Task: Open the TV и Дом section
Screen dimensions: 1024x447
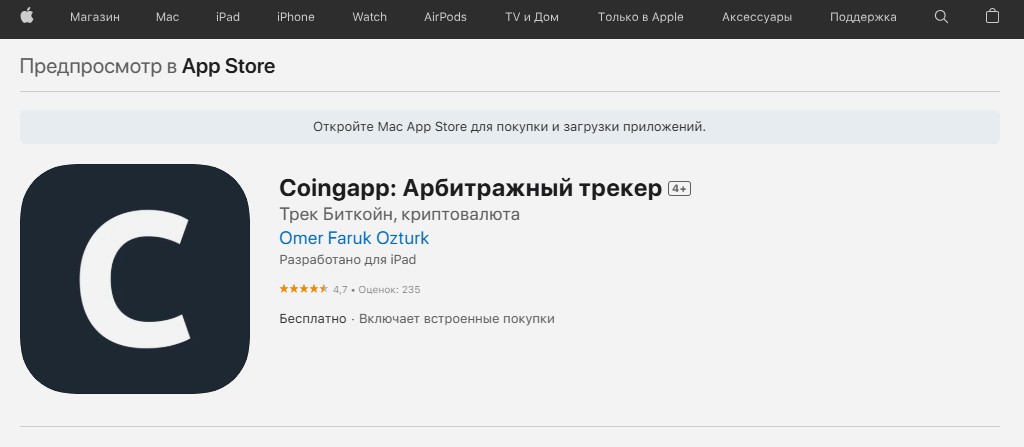Action: pyautogui.click(x=532, y=17)
